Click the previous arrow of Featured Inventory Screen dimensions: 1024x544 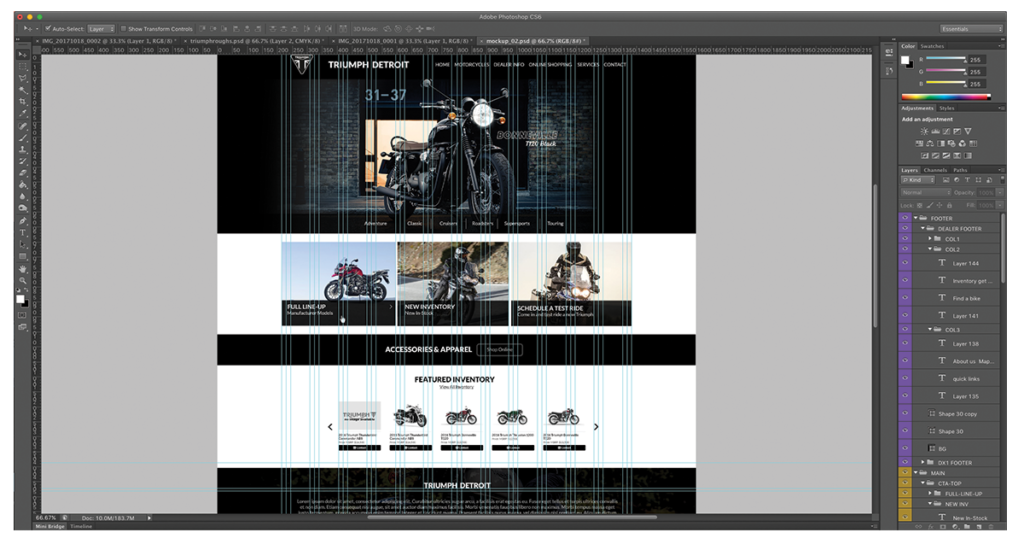(x=330, y=426)
